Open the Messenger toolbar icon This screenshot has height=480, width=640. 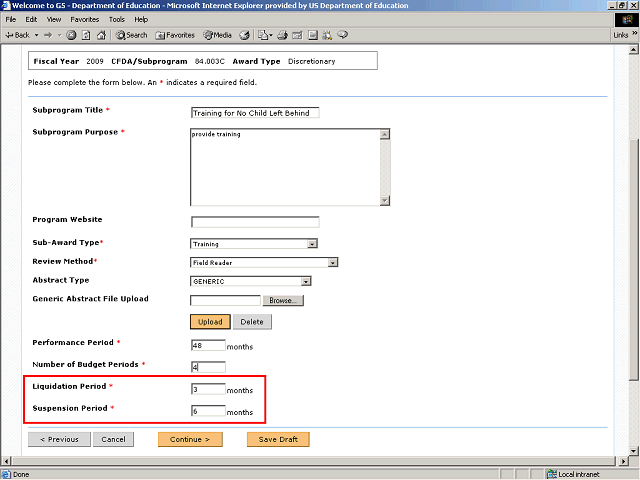pyautogui.click(x=342, y=35)
